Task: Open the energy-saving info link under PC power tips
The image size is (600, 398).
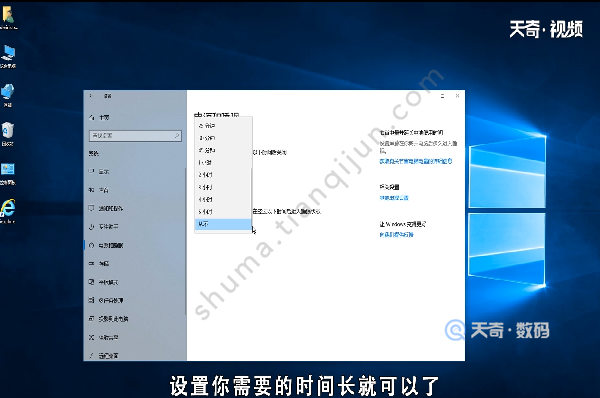Action: point(416,161)
